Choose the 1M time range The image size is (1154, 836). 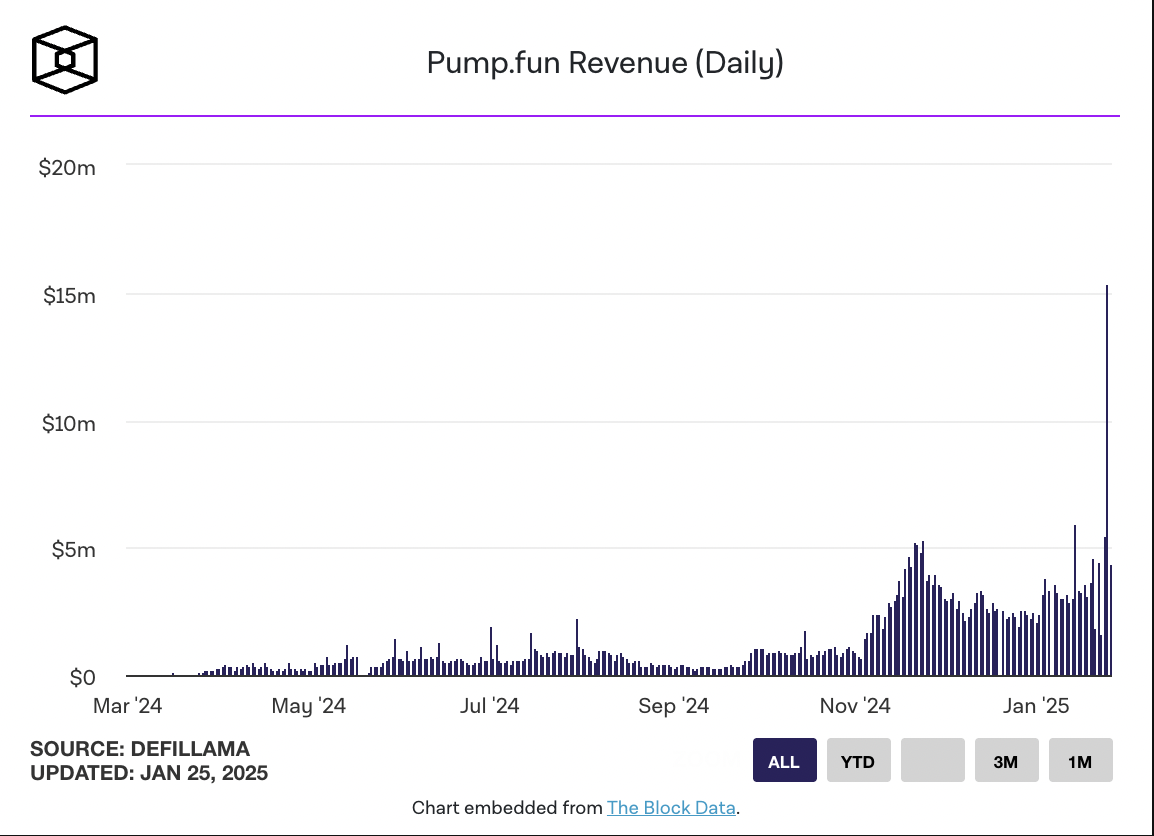pos(1080,761)
